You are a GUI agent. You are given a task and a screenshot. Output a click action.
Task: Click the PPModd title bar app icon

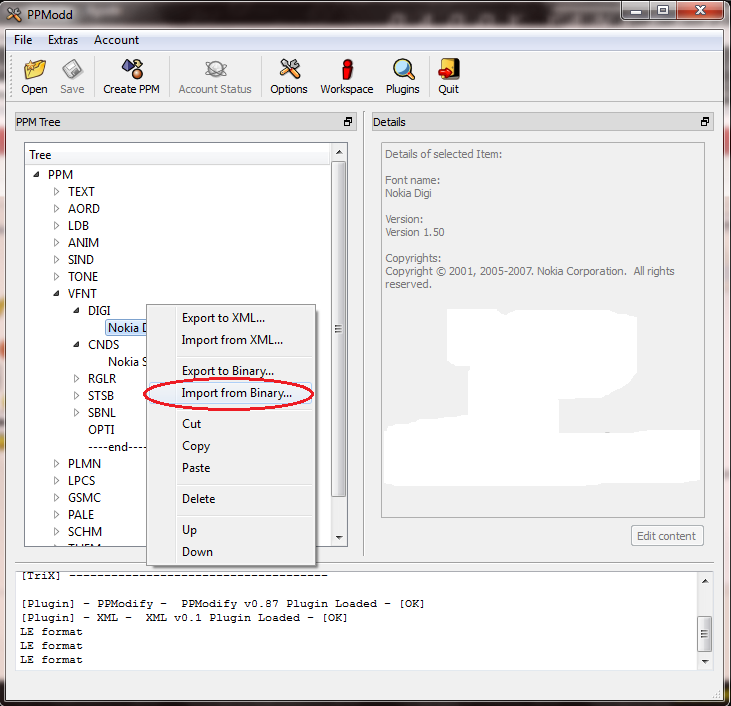click(x=14, y=14)
